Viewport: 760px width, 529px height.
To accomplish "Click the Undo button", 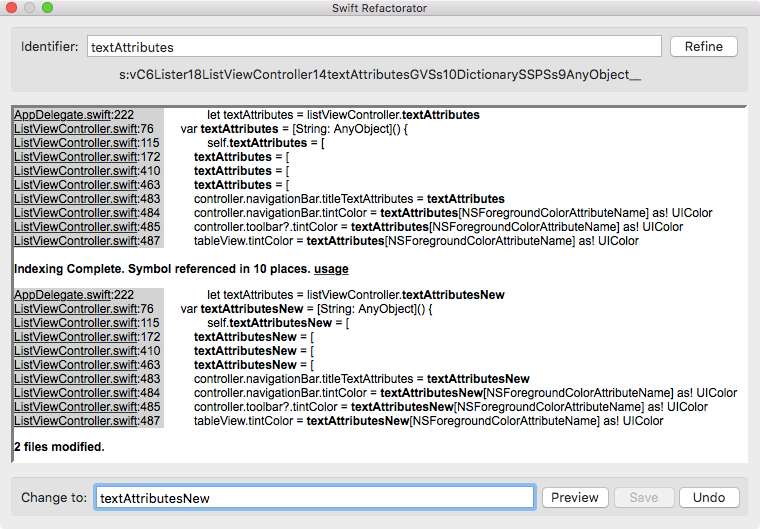I will click(x=709, y=497).
